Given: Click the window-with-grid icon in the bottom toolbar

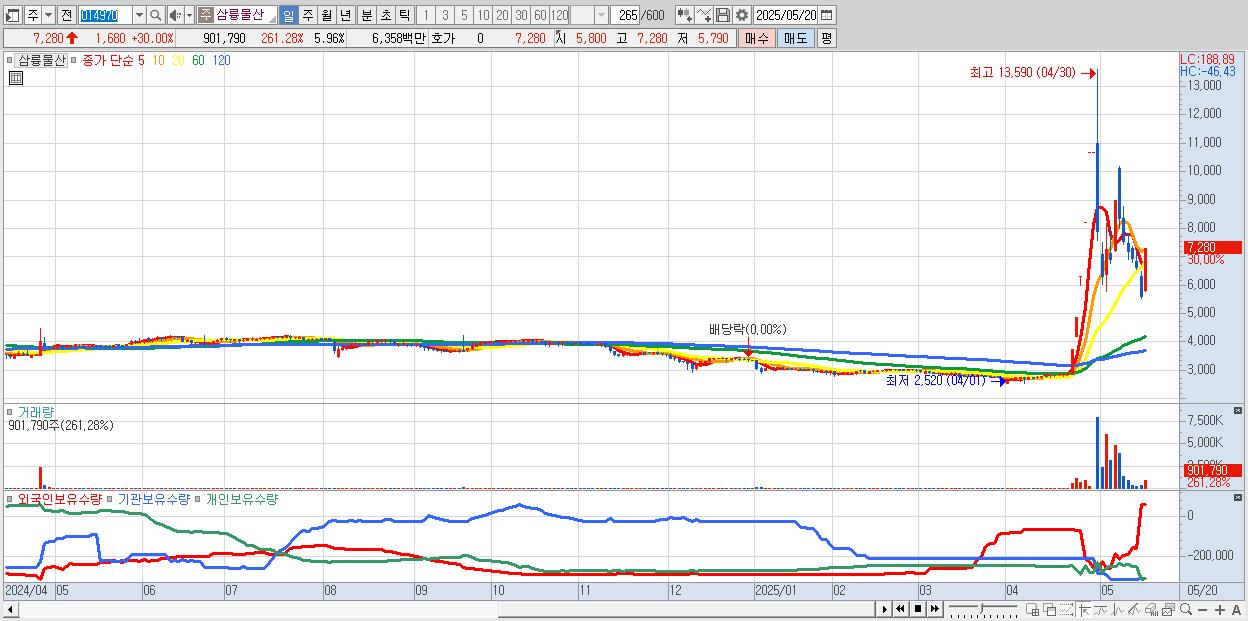Looking at the screenshot, I should (x=1032, y=609).
